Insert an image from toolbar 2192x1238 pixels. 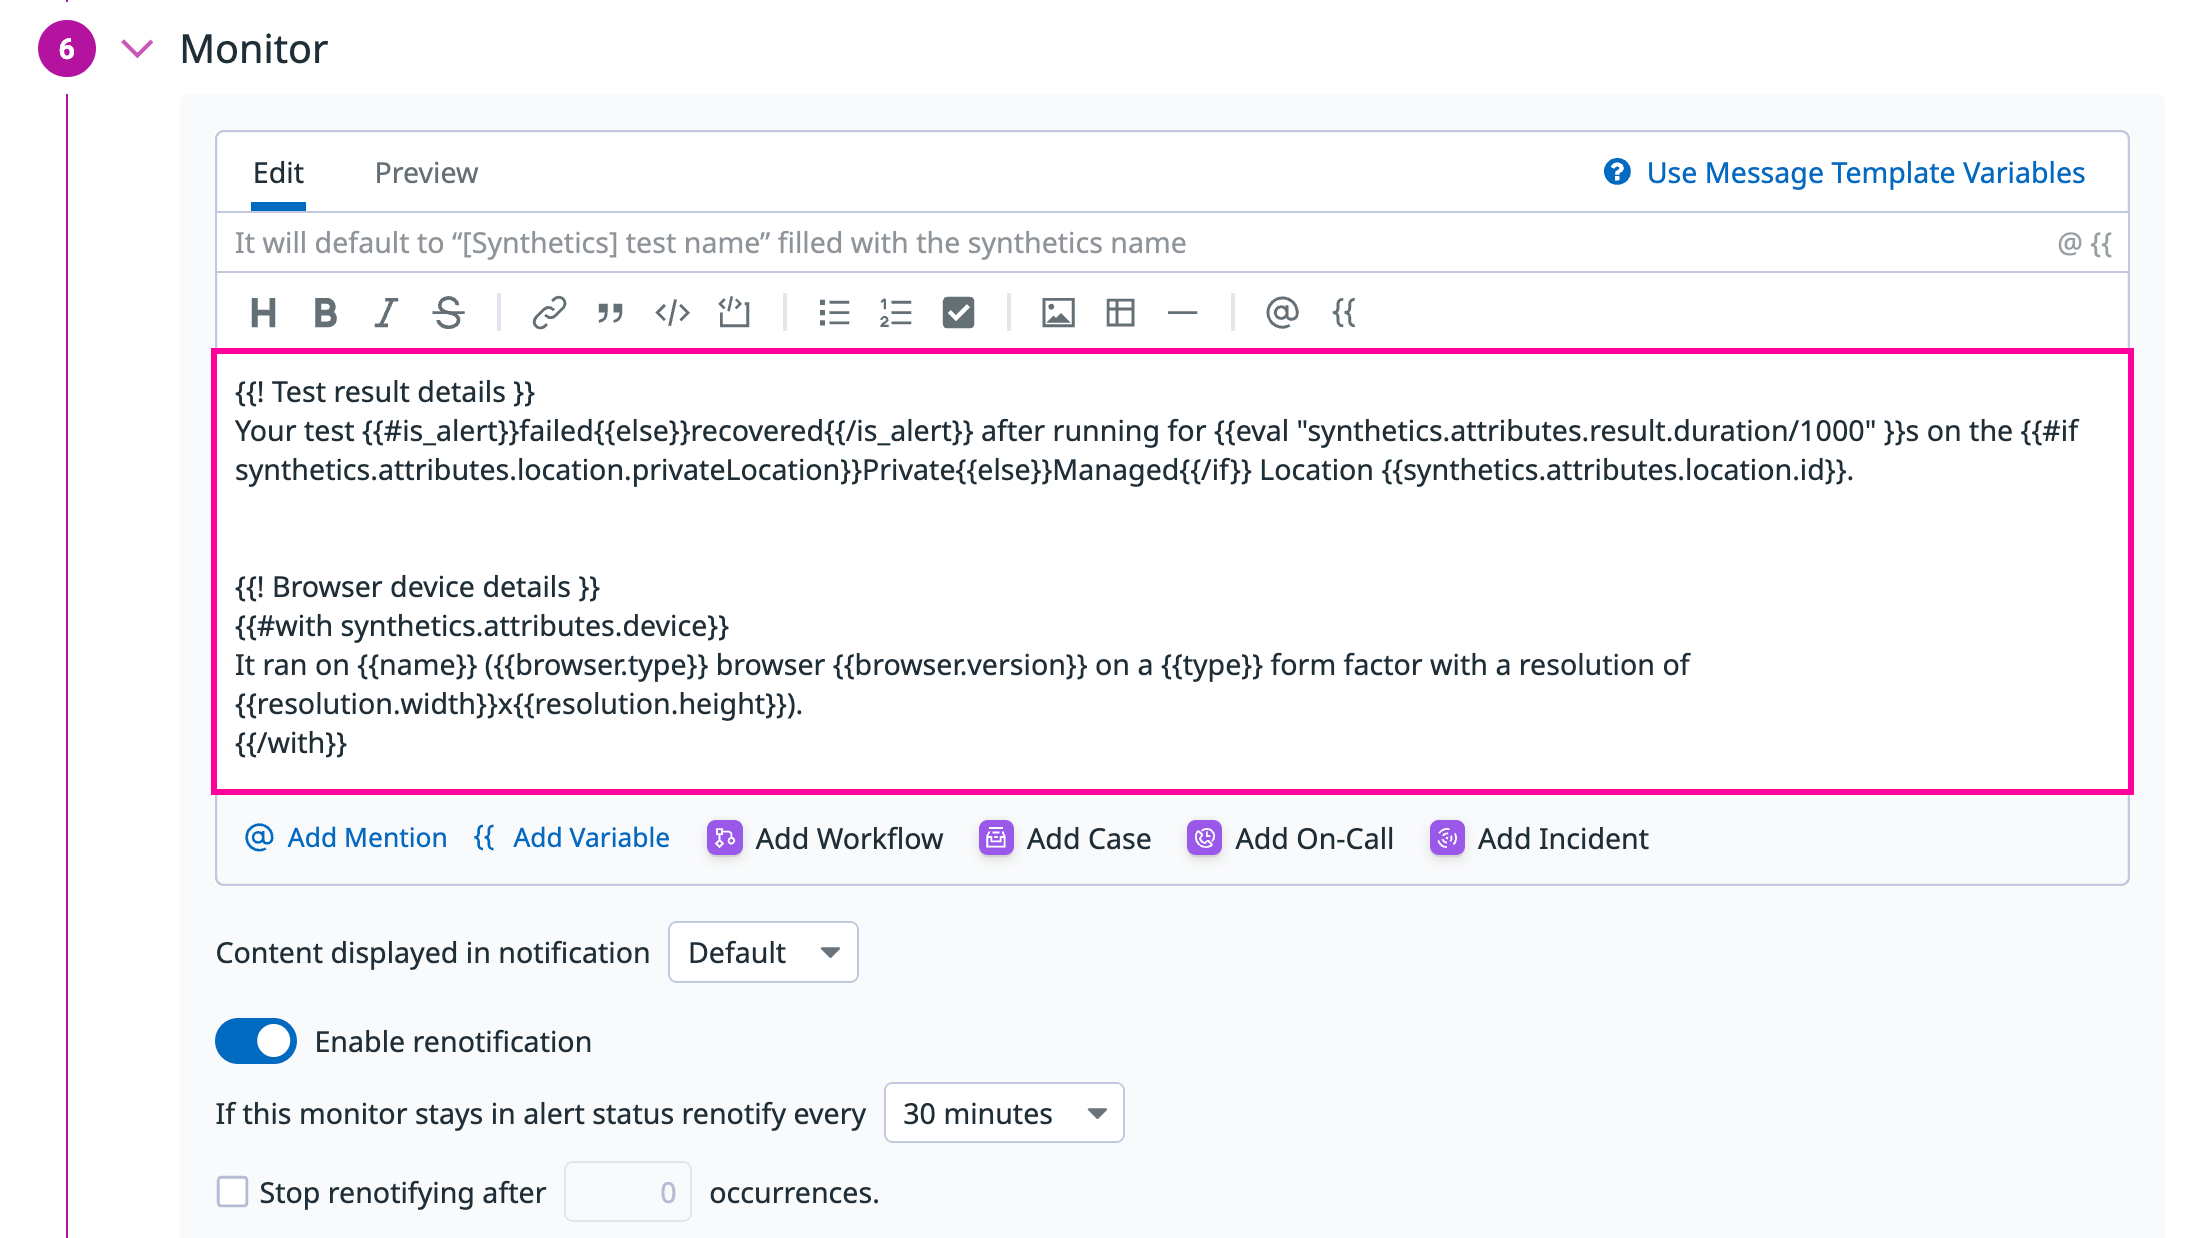point(1058,313)
